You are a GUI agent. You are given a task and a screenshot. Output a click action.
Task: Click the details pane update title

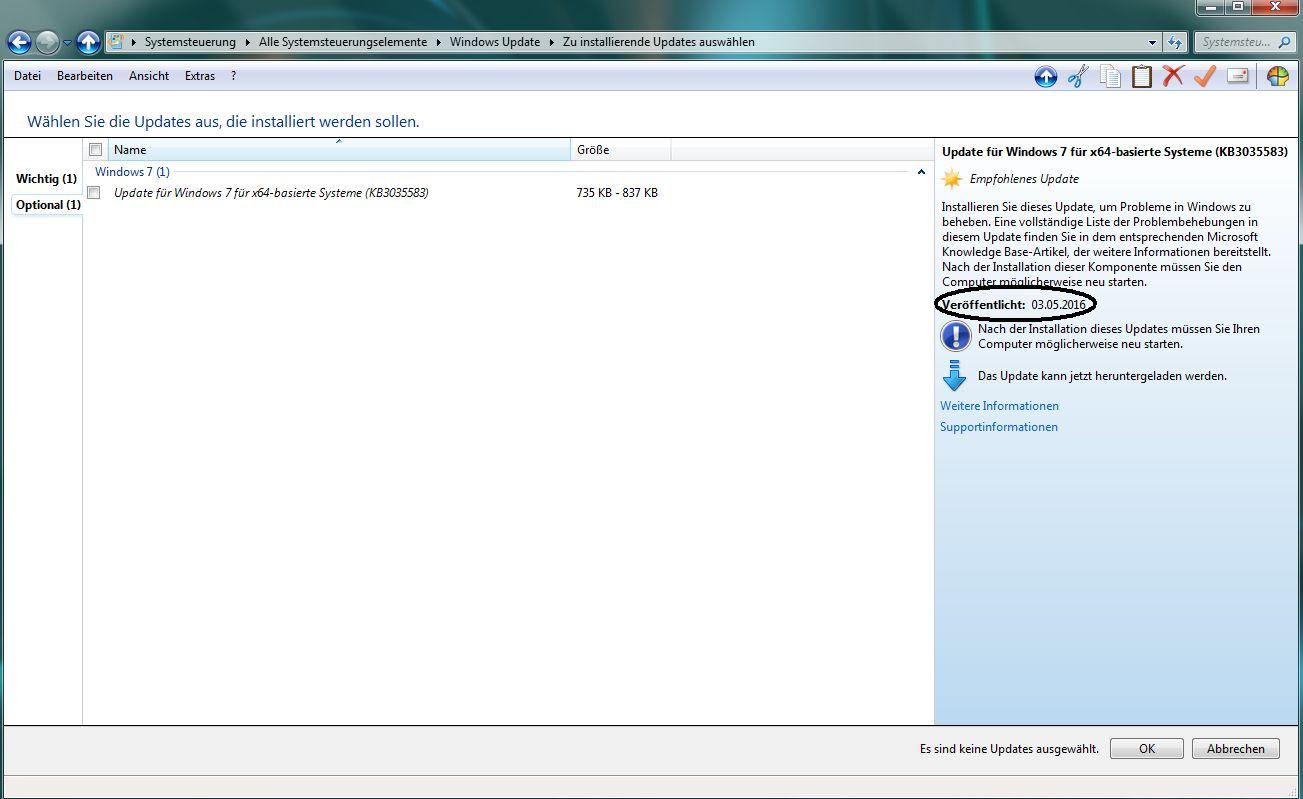pyautogui.click(x=1115, y=152)
